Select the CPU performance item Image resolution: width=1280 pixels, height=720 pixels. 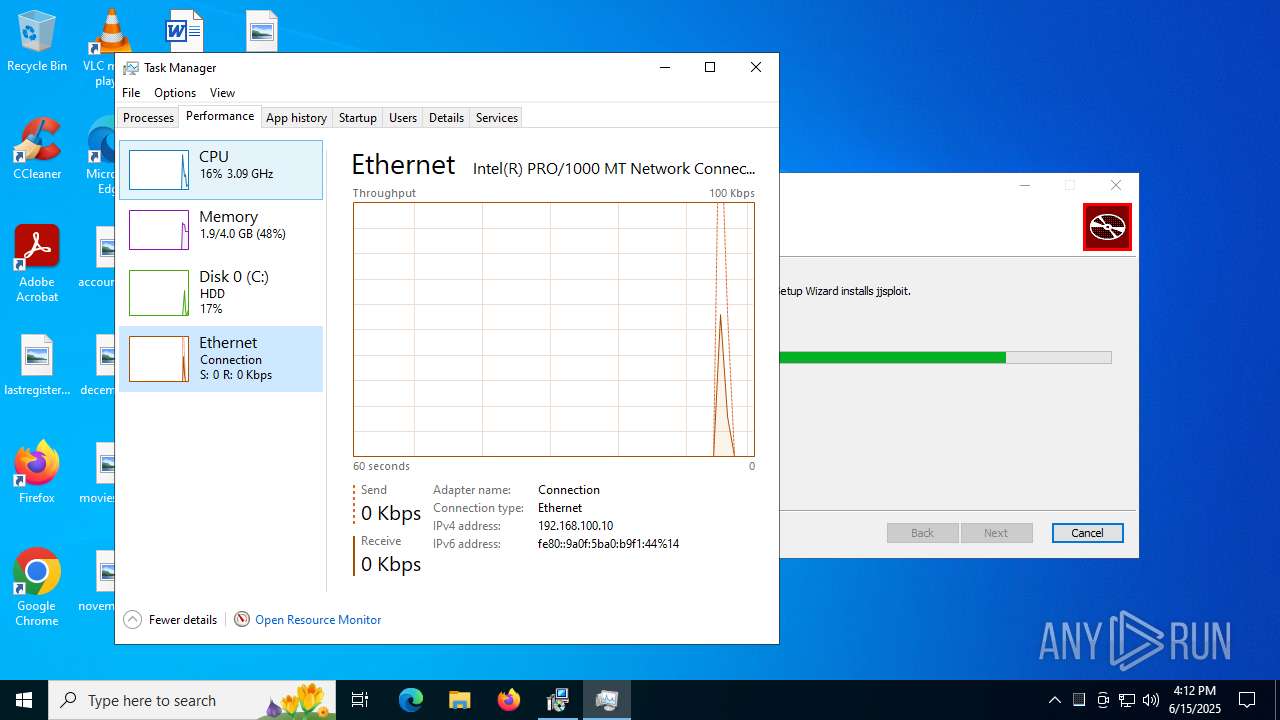221,169
